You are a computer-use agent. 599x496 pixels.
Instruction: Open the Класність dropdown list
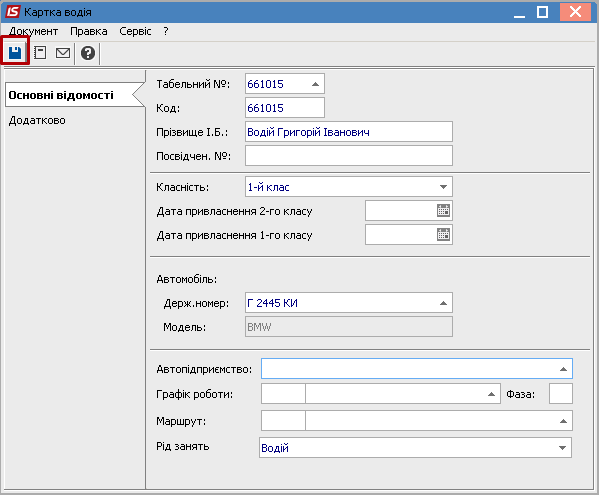click(x=443, y=187)
